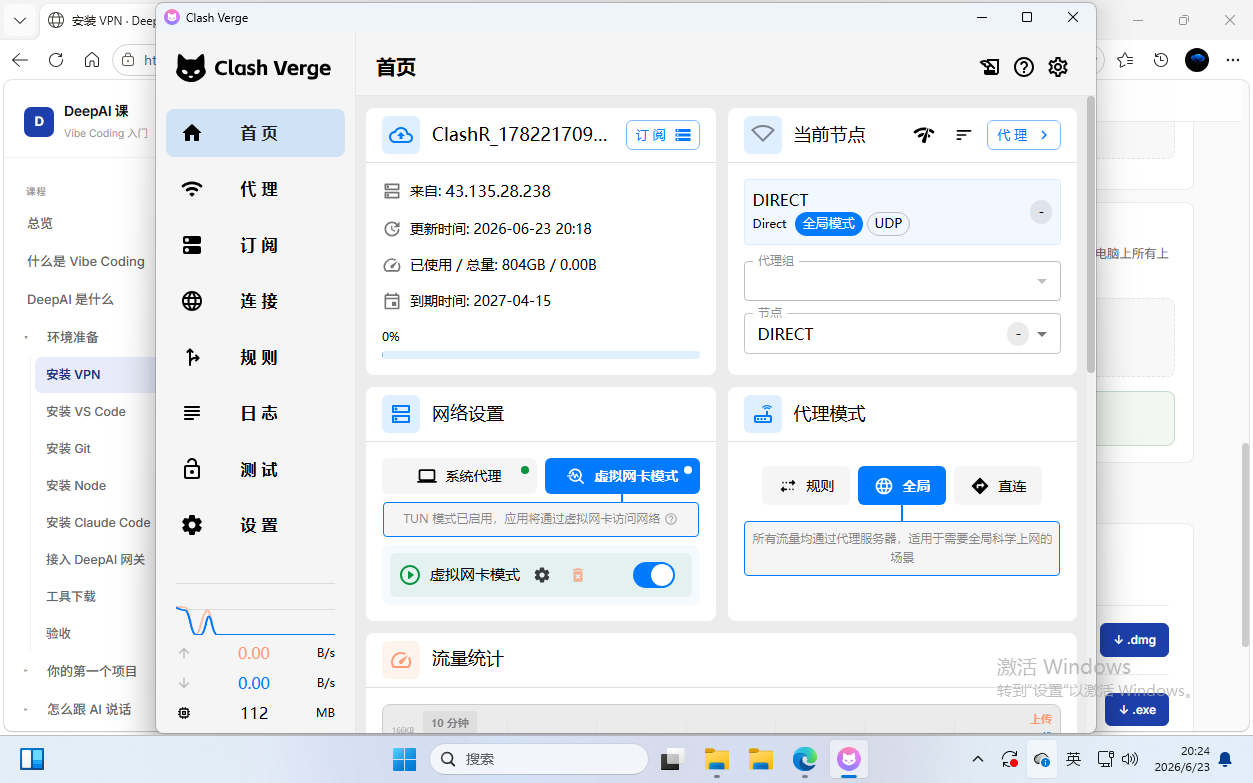Click the 订阅 button on profile card

[663, 135]
